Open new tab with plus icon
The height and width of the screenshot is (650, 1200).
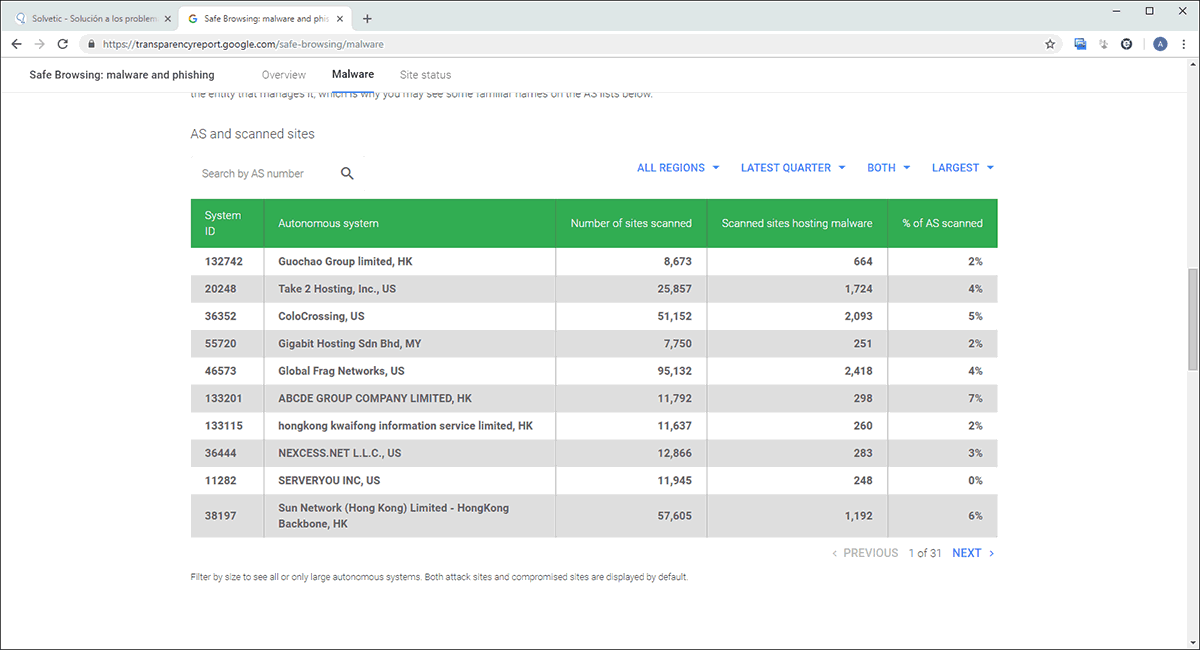point(367,18)
